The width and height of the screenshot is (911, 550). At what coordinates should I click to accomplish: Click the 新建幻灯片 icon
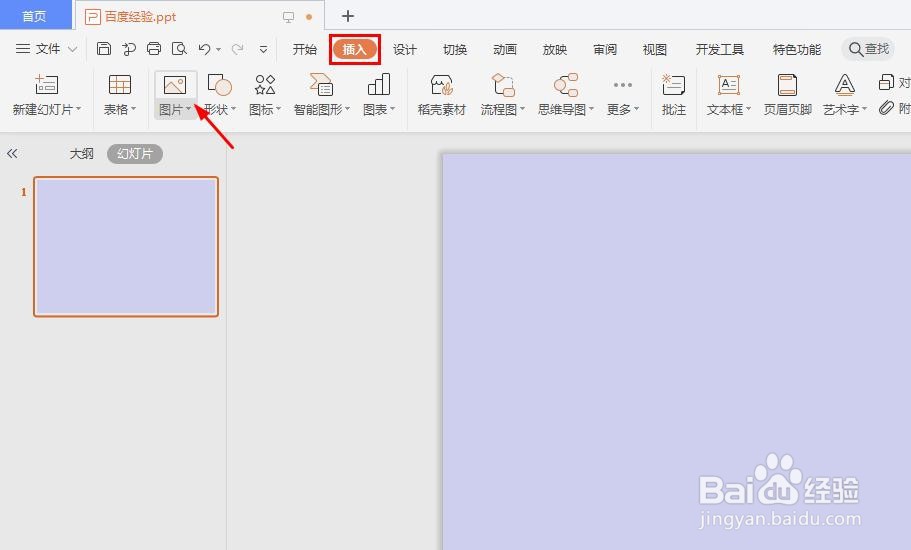pos(46,85)
